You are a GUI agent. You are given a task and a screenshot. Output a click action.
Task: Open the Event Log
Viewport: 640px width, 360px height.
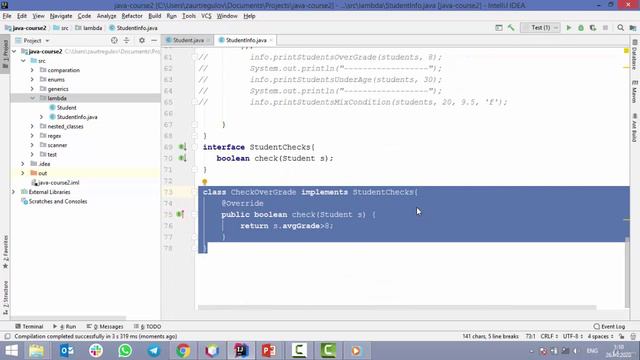click(609, 327)
